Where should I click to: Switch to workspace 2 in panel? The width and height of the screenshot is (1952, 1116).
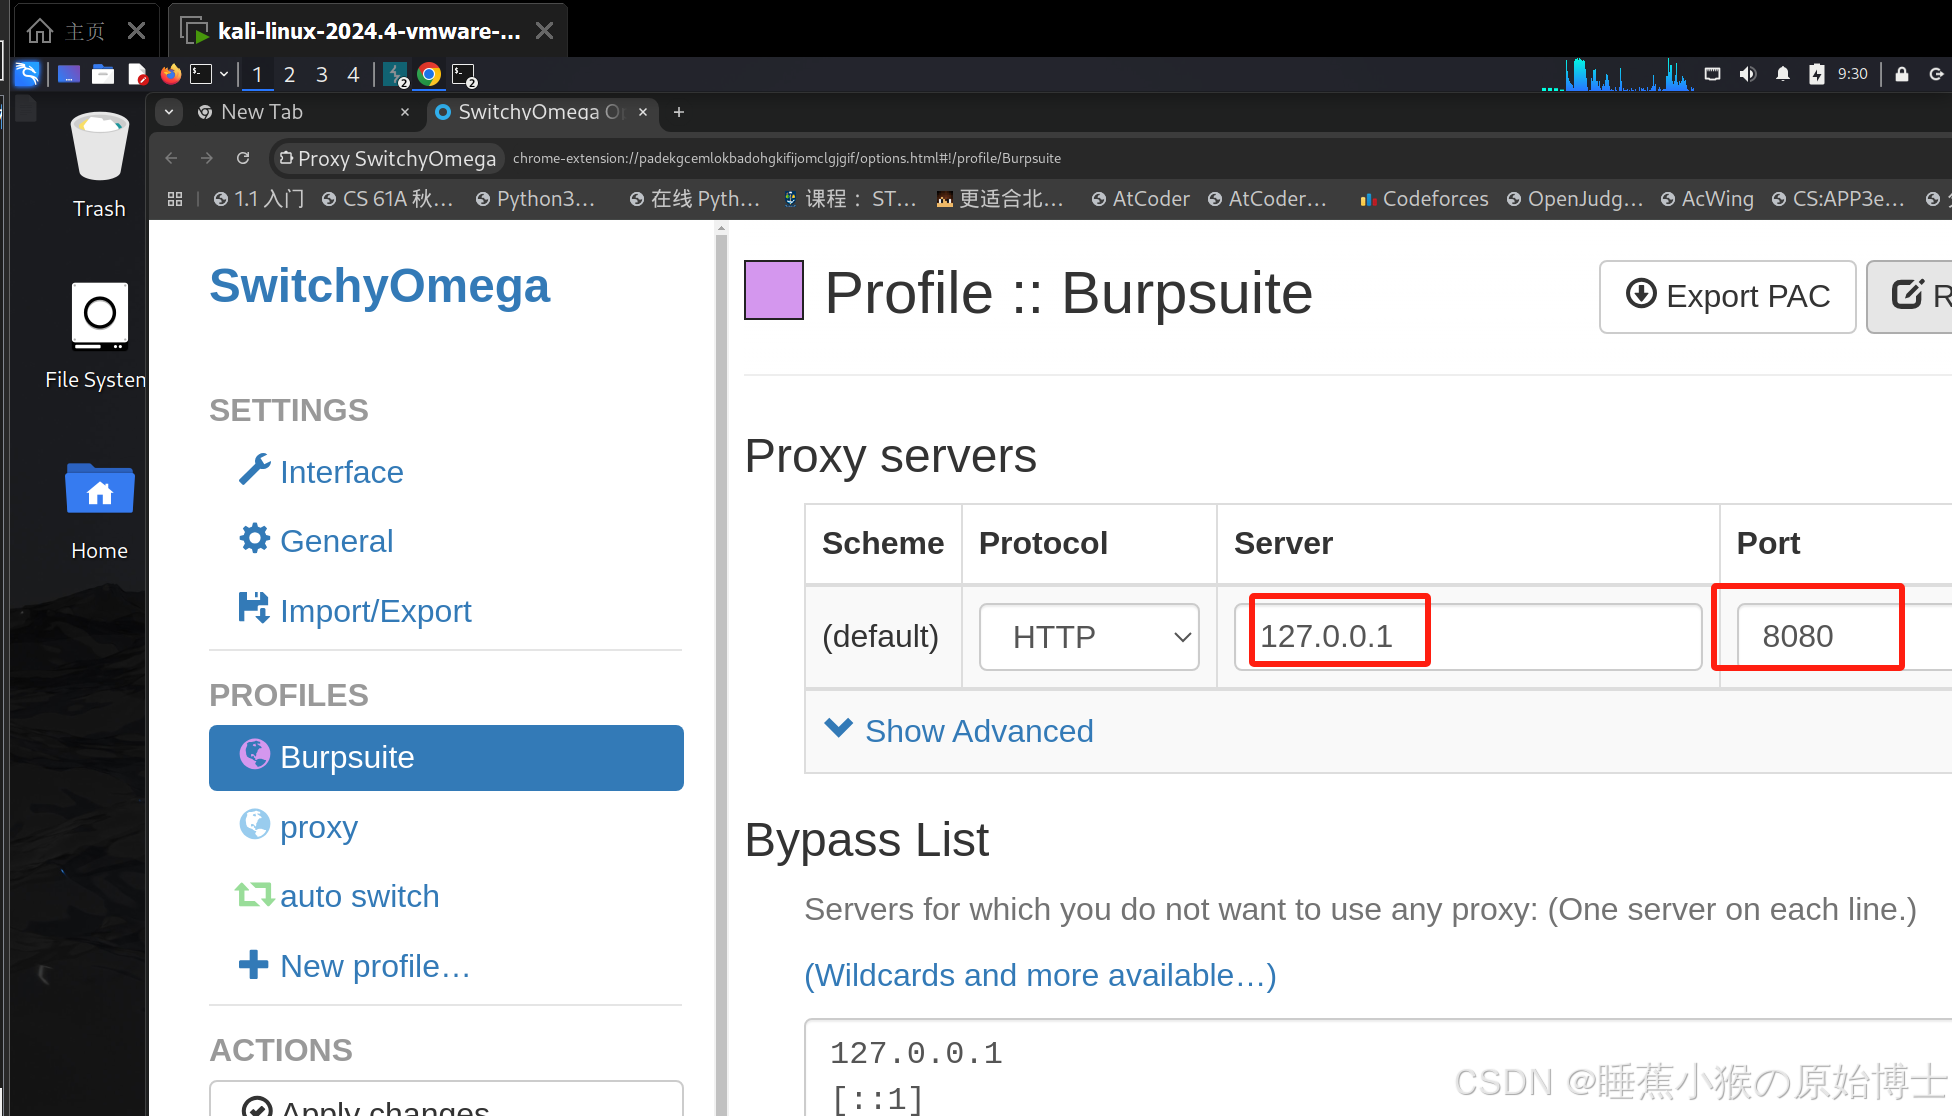pyautogui.click(x=289, y=74)
